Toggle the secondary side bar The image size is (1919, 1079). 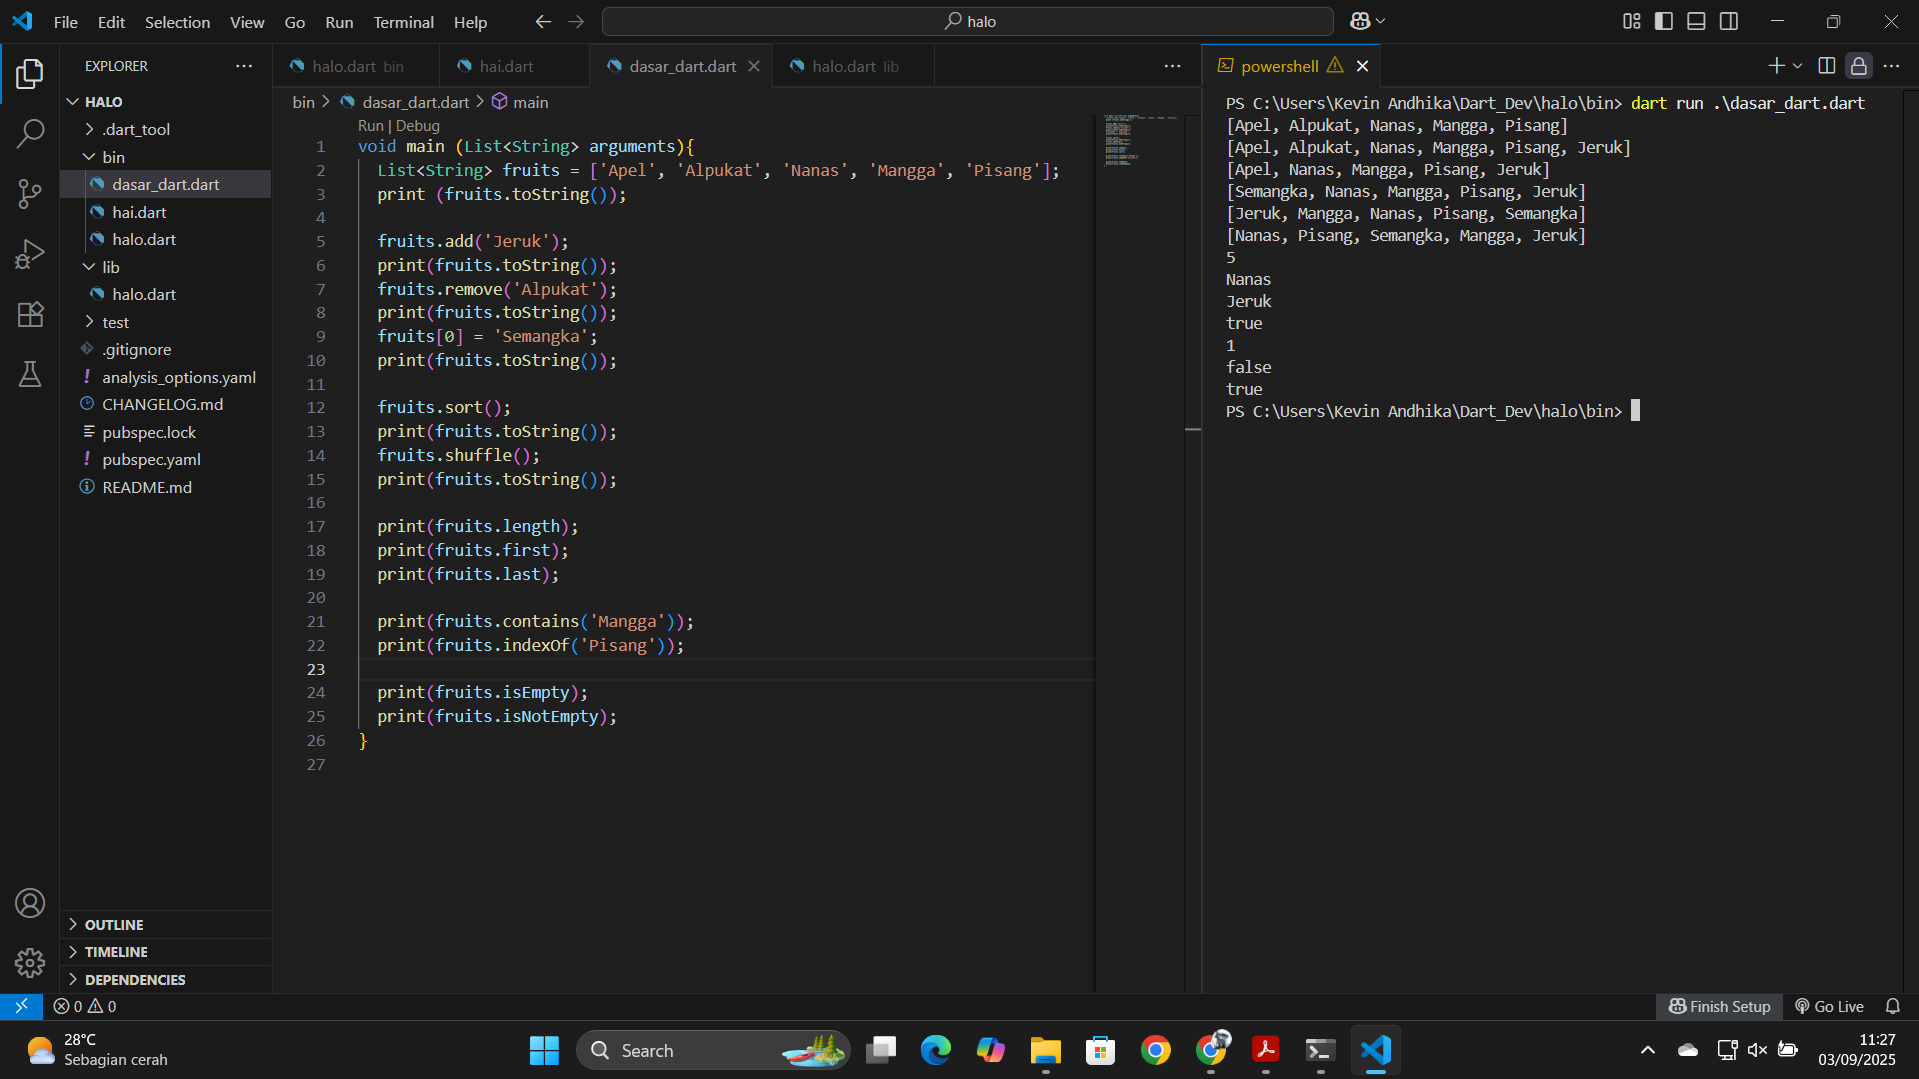point(1729,21)
